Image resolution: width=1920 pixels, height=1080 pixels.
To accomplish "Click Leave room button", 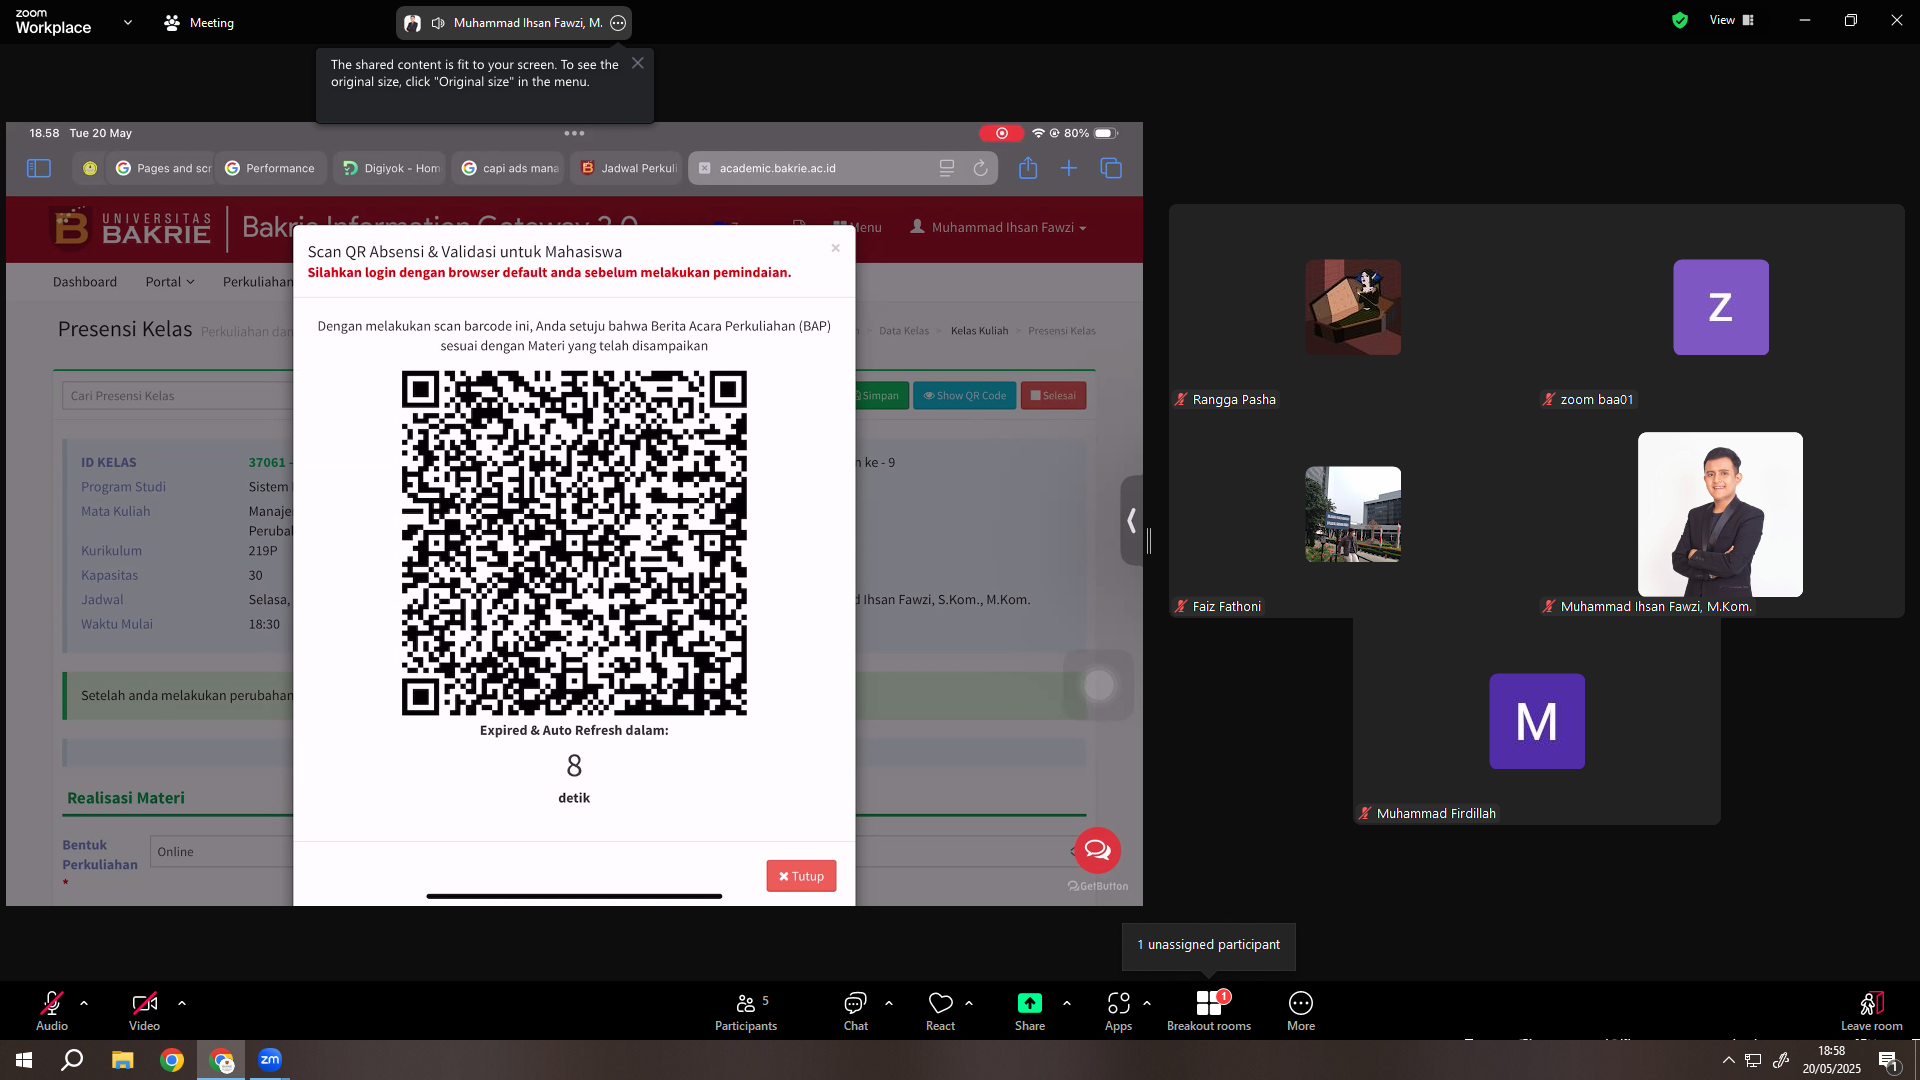I will (x=1872, y=1011).
